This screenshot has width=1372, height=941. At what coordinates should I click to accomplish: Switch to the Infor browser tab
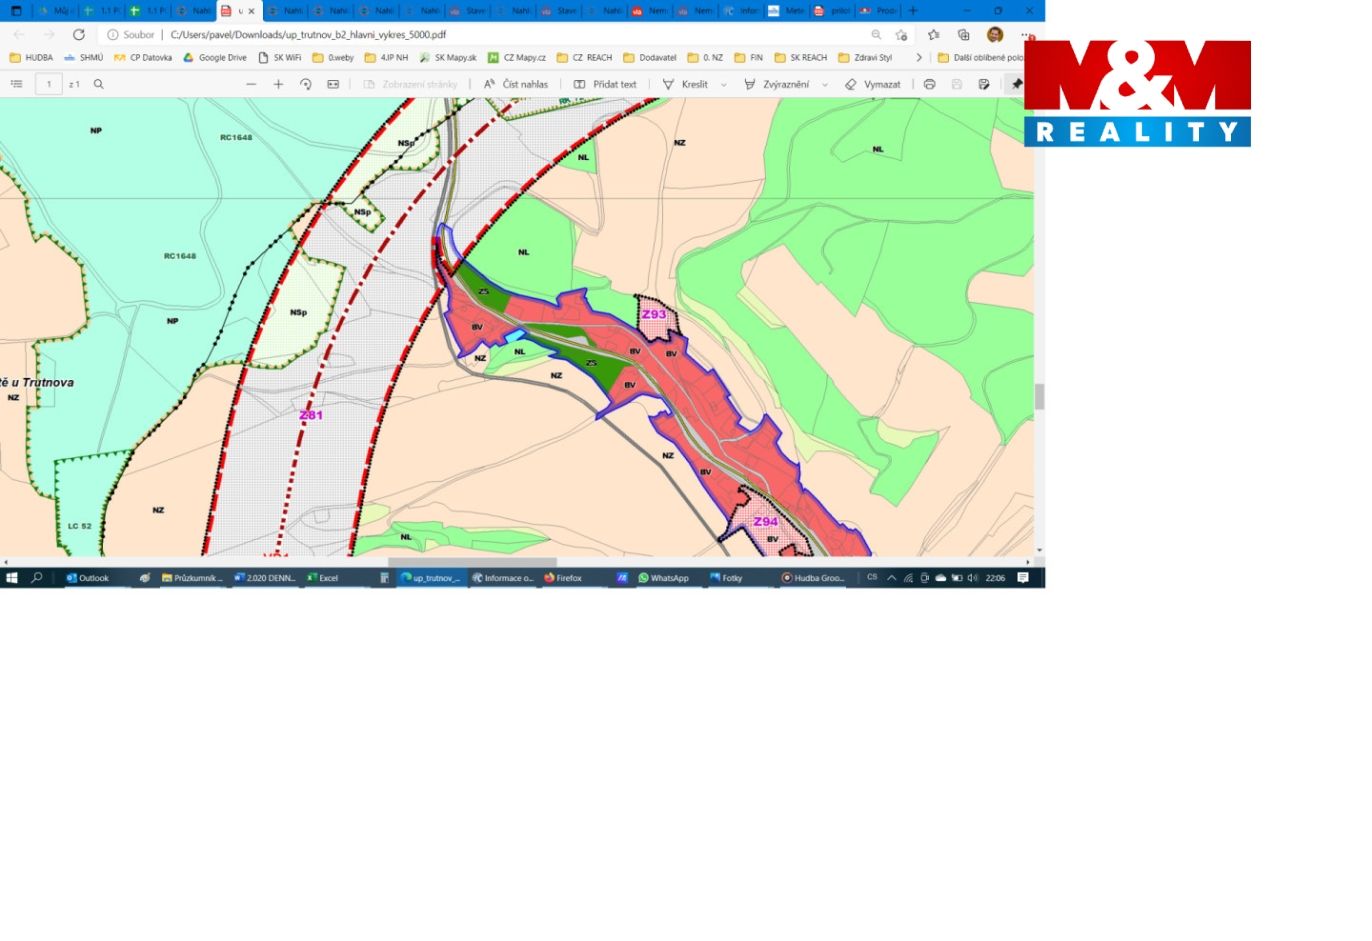[741, 11]
